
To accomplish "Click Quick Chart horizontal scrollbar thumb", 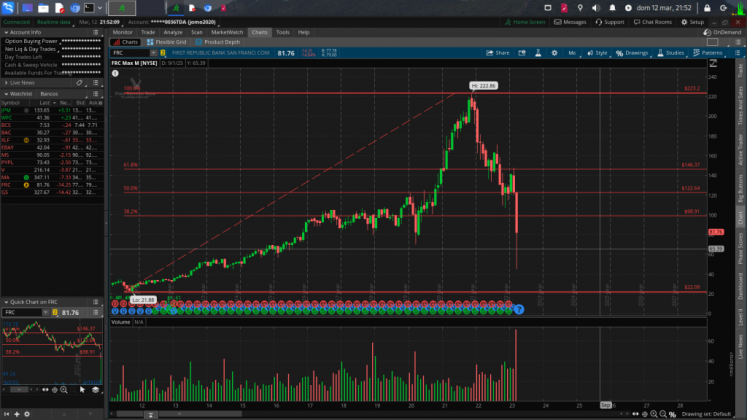I will click(19, 390).
